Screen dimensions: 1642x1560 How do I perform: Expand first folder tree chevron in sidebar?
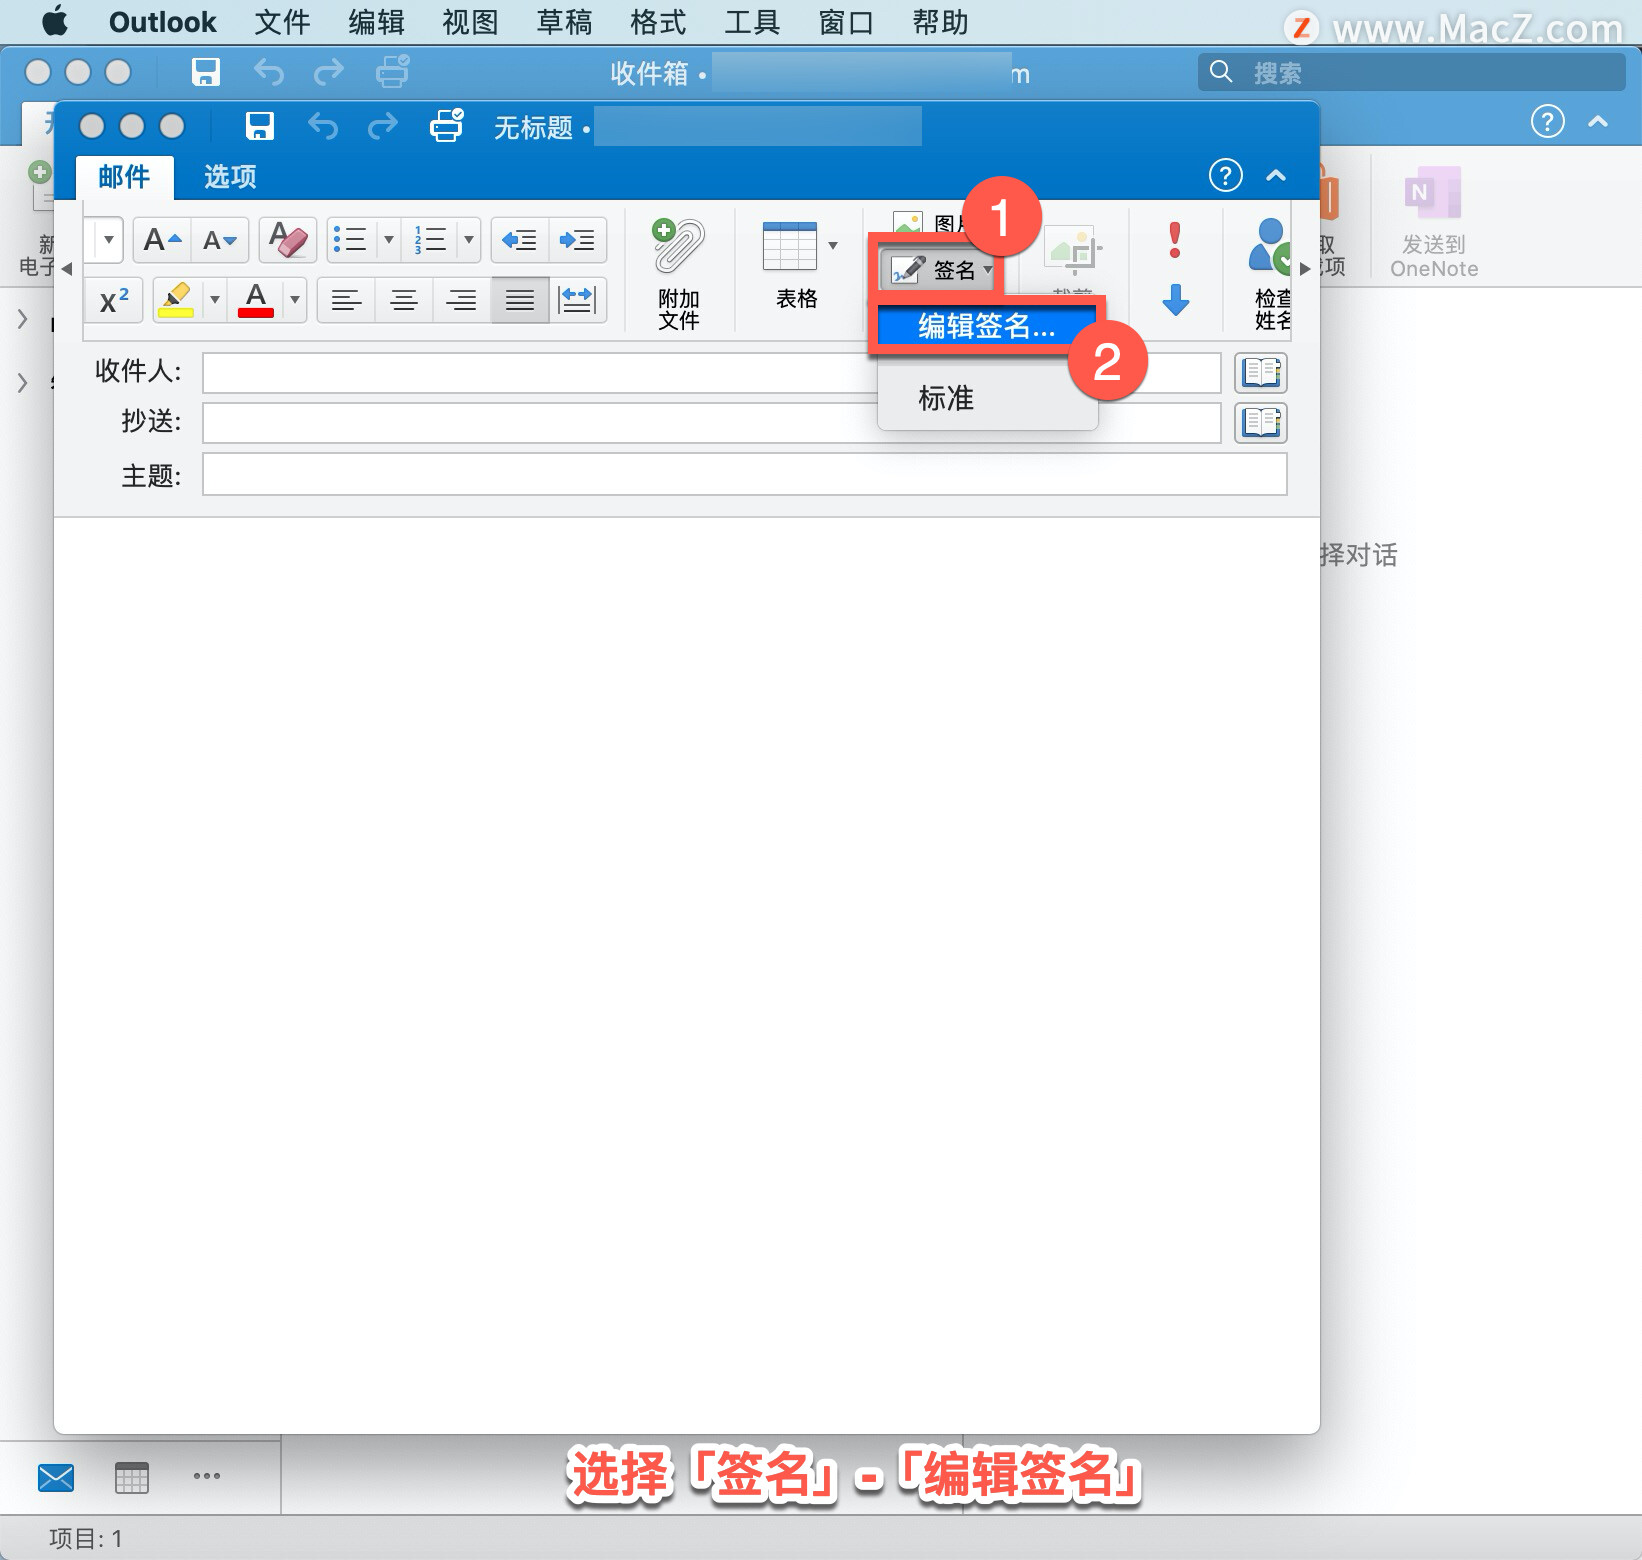tap(23, 320)
